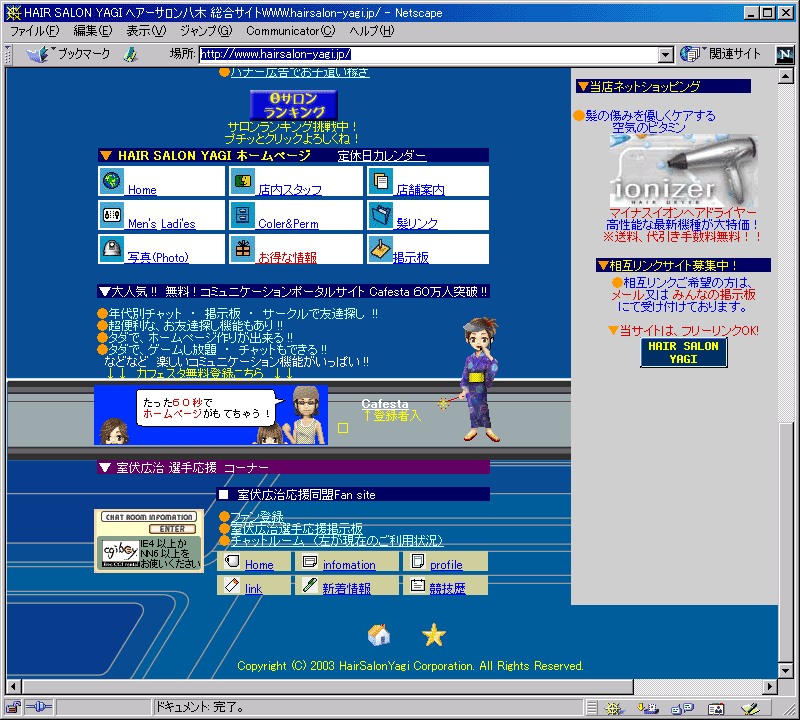Open the 室伏広治選手応援掲示板 link

296,528
